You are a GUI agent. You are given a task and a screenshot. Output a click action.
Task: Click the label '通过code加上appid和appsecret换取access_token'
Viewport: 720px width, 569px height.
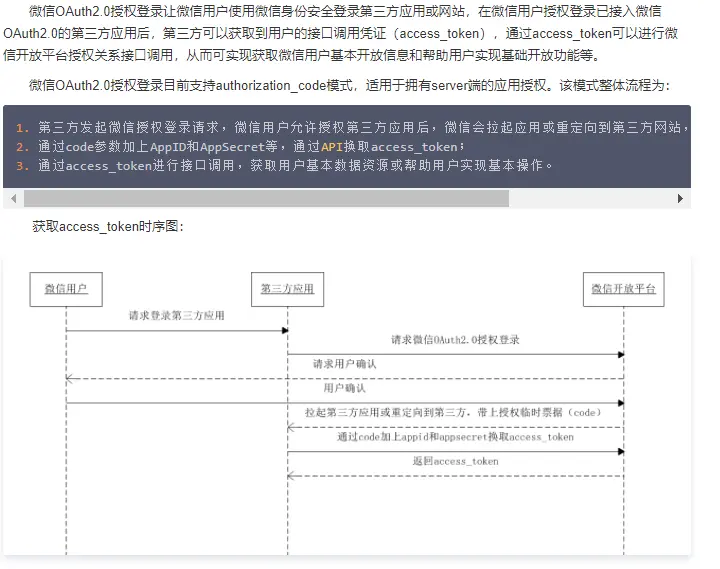456,437
